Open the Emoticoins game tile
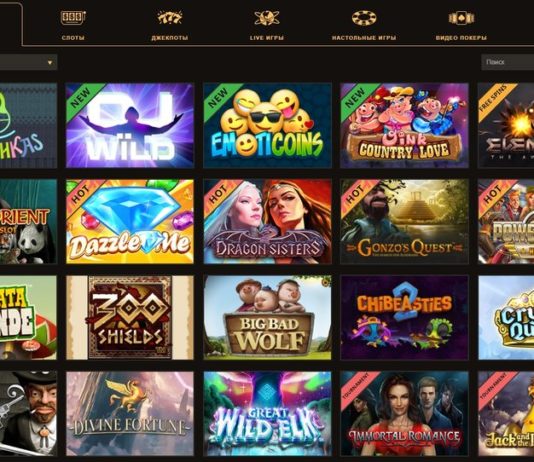 click(267, 125)
